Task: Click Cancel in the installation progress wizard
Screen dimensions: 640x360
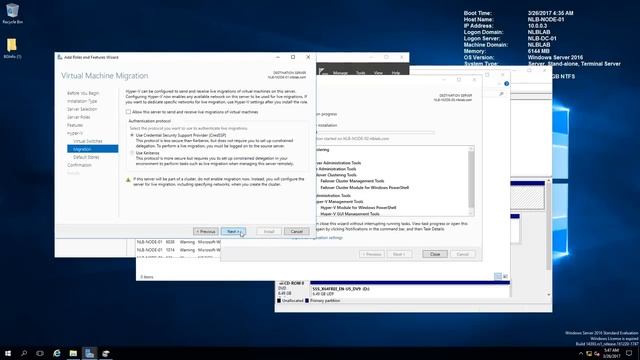Action: [x=462, y=254]
